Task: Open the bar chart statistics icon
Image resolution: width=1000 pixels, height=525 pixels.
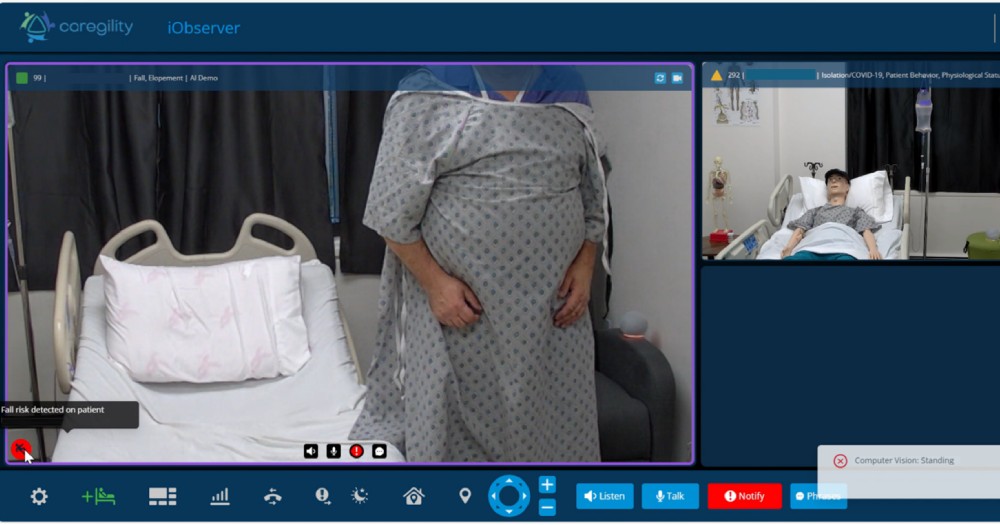Action: pos(220,496)
